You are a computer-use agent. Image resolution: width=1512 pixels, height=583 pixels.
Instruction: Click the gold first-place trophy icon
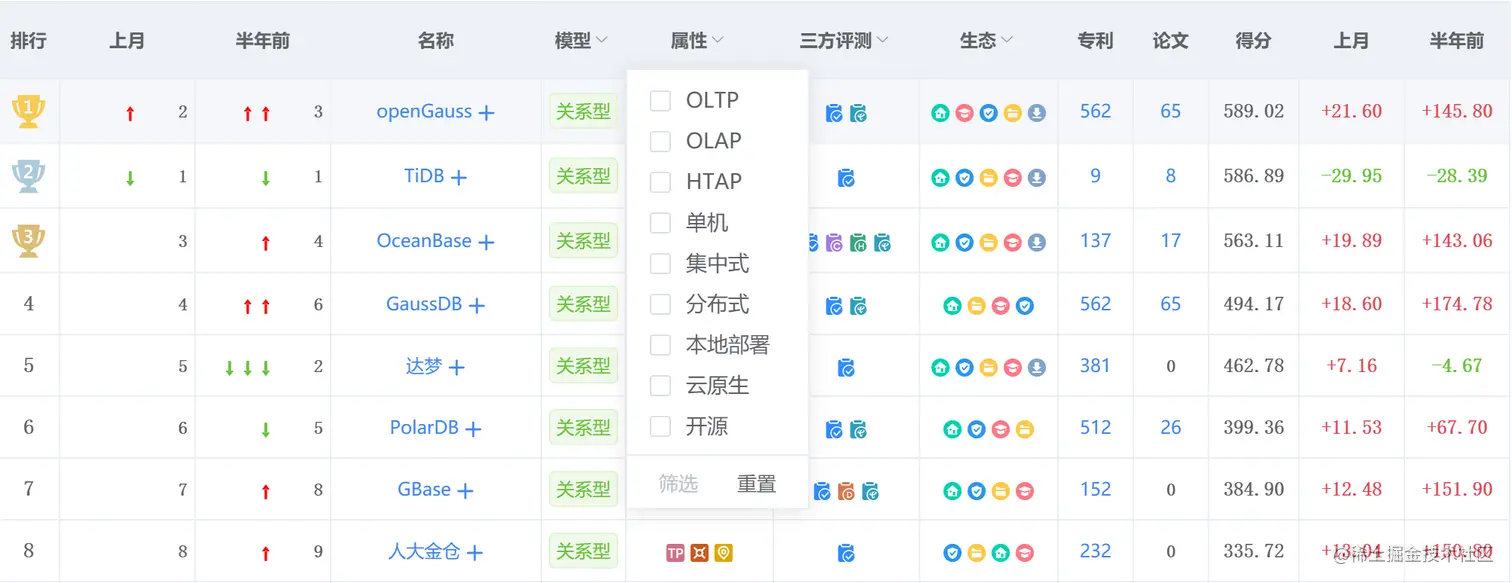(x=28, y=110)
